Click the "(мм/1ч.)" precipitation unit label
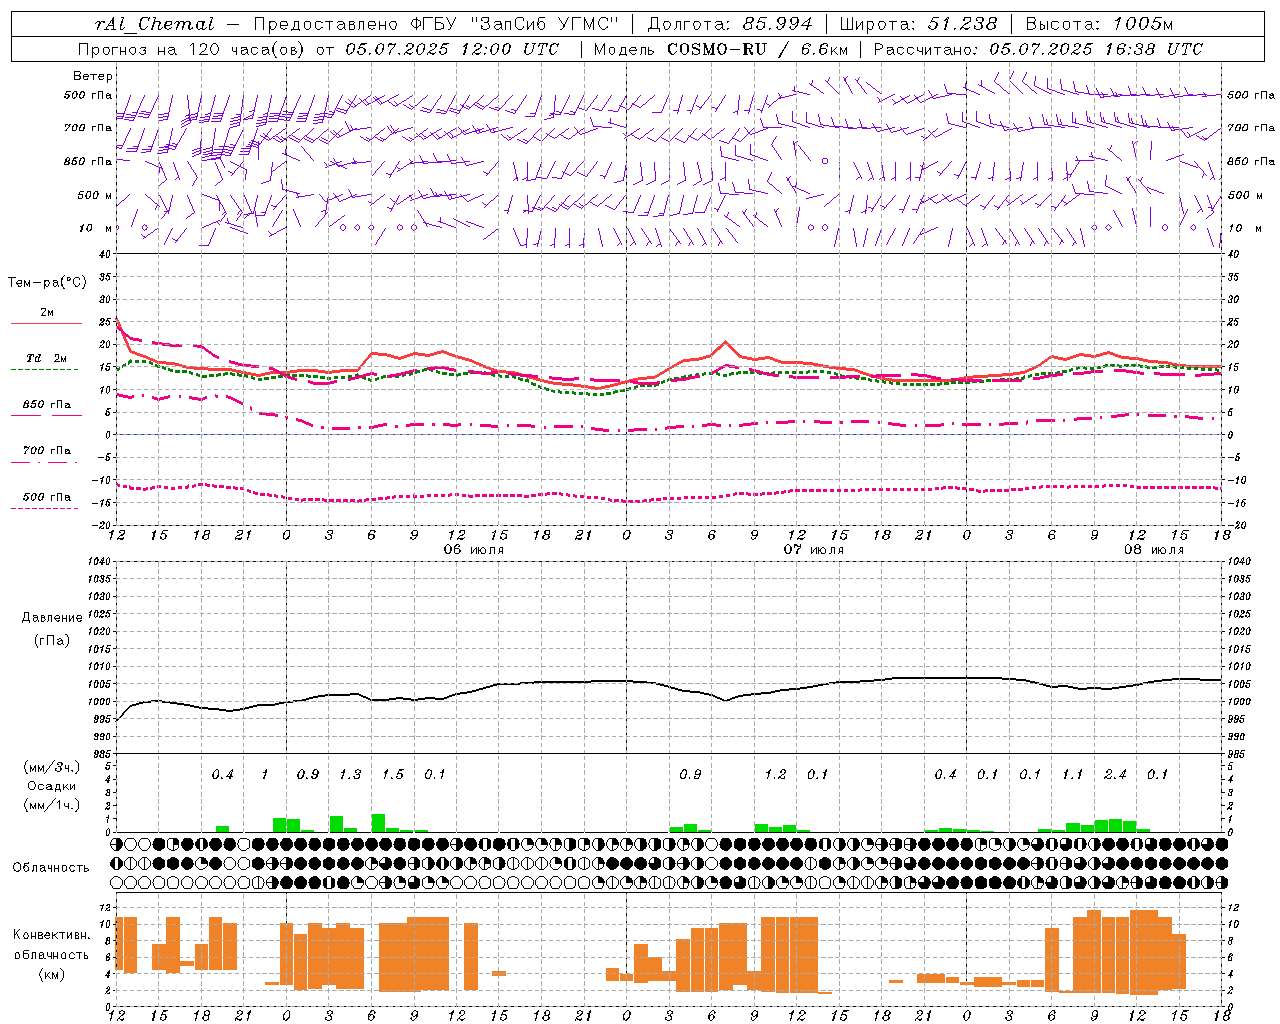The height and width of the screenshot is (1024, 1280). 52,805
